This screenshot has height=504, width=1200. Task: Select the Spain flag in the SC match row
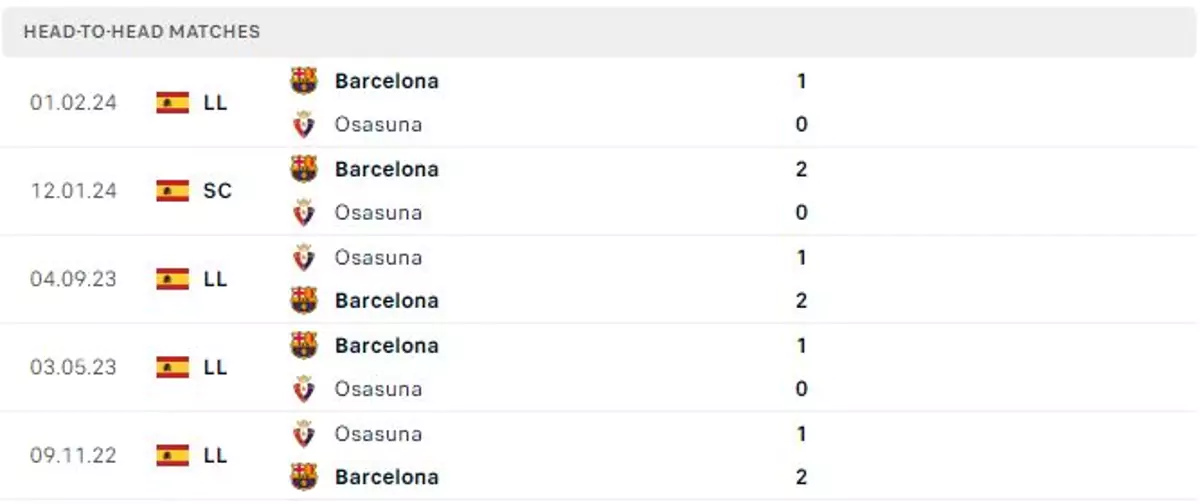173,190
